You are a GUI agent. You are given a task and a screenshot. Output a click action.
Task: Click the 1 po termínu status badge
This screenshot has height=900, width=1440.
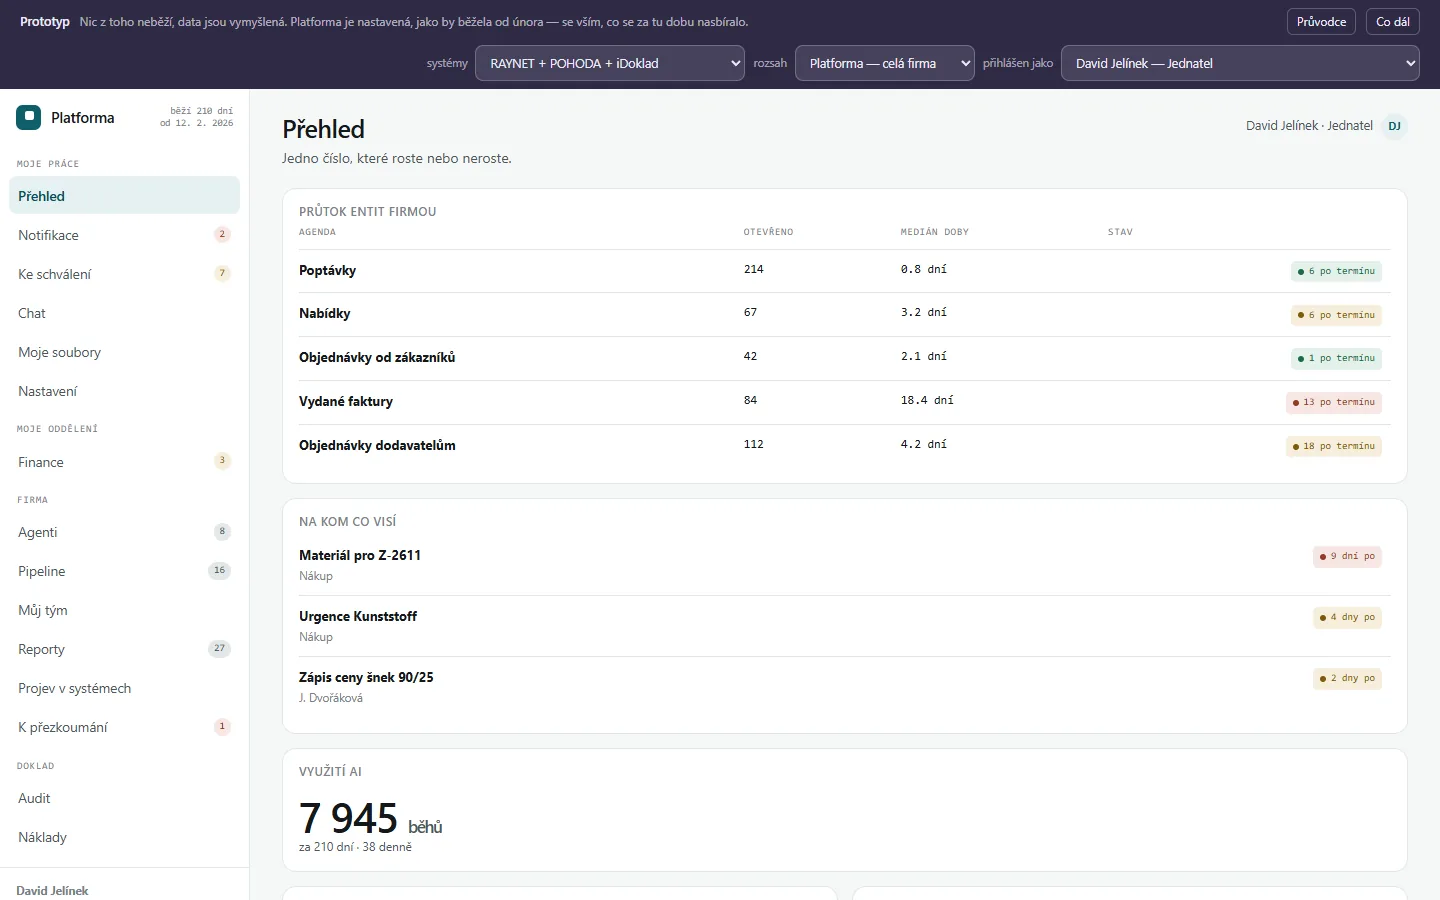point(1336,358)
